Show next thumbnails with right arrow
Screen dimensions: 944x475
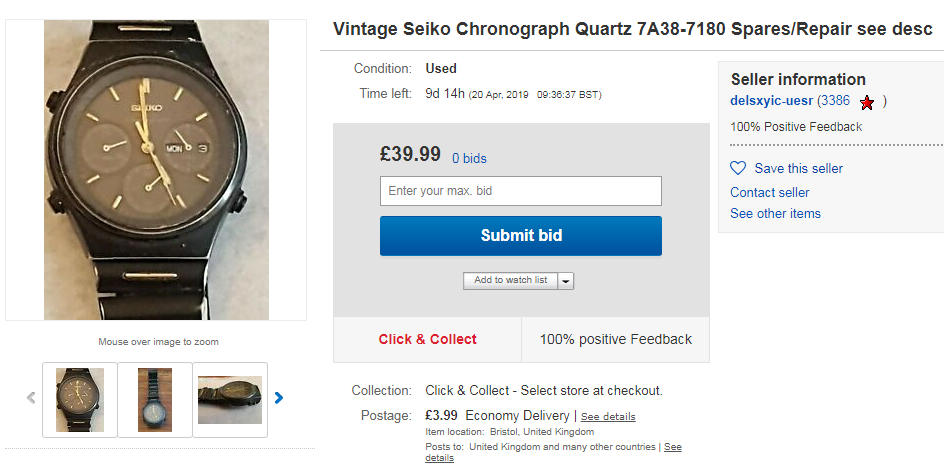[x=279, y=398]
